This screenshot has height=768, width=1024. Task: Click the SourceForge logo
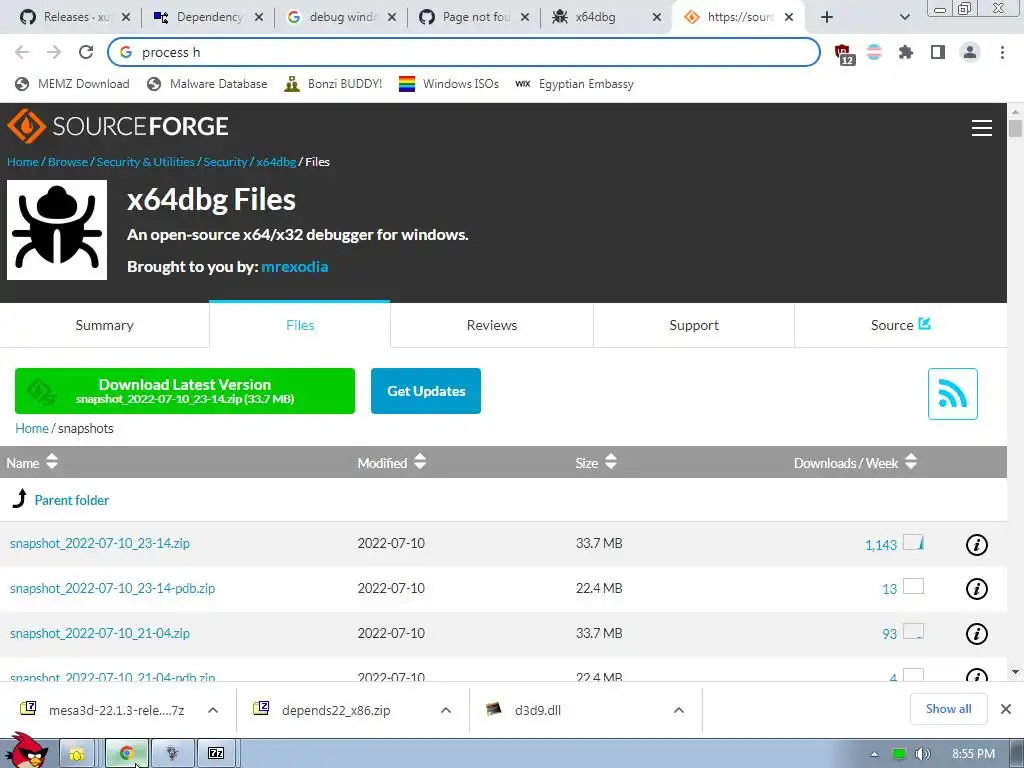click(x=118, y=126)
